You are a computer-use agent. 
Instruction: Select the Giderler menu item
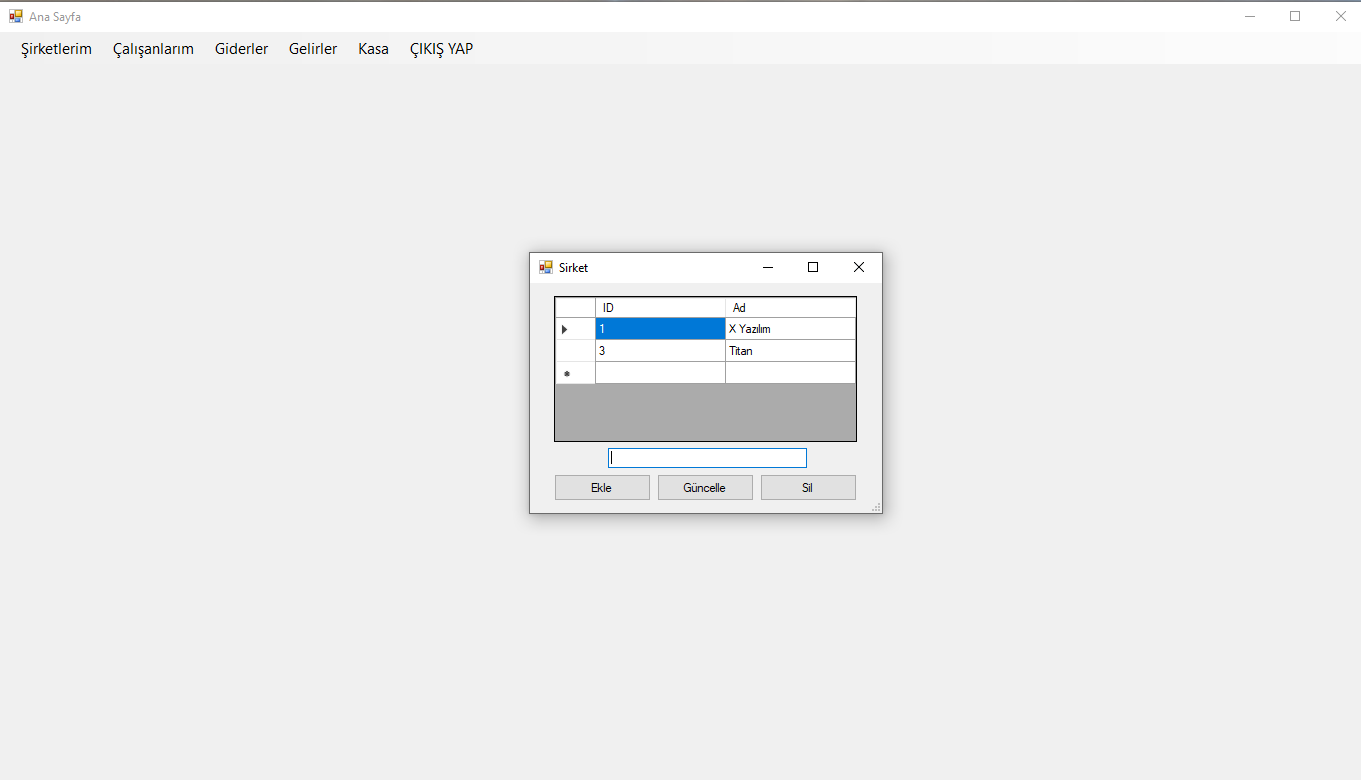pyautogui.click(x=241, y=49)
